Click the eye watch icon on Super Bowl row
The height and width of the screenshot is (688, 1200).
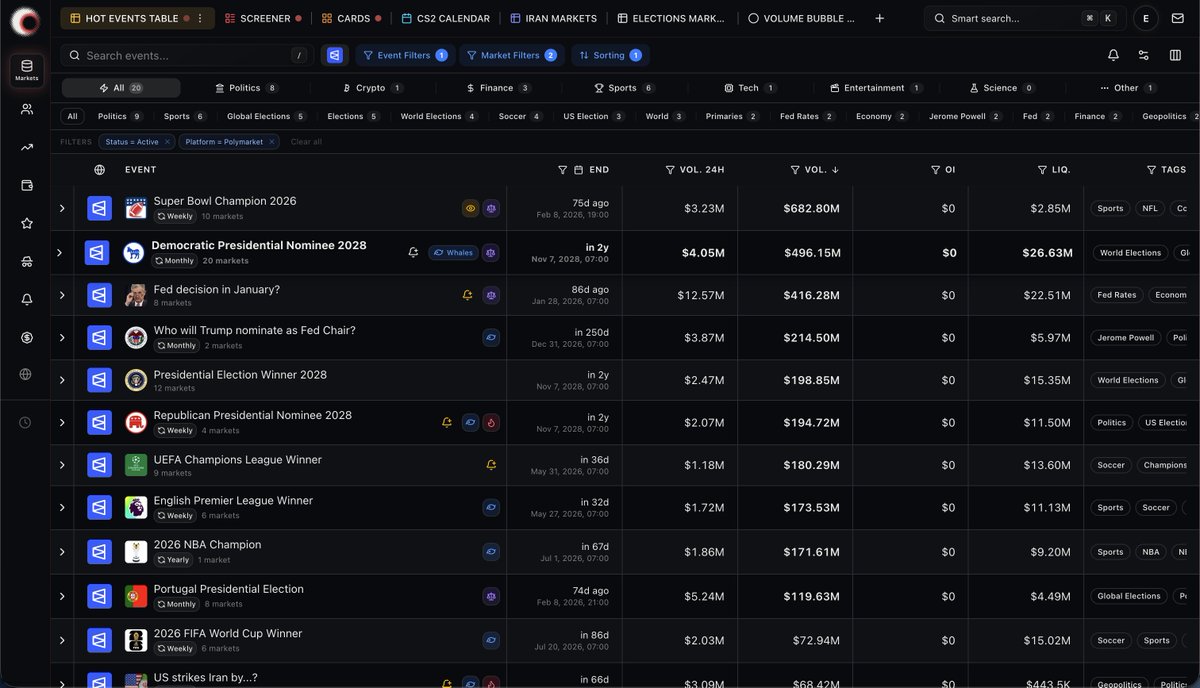coord(470,209)
